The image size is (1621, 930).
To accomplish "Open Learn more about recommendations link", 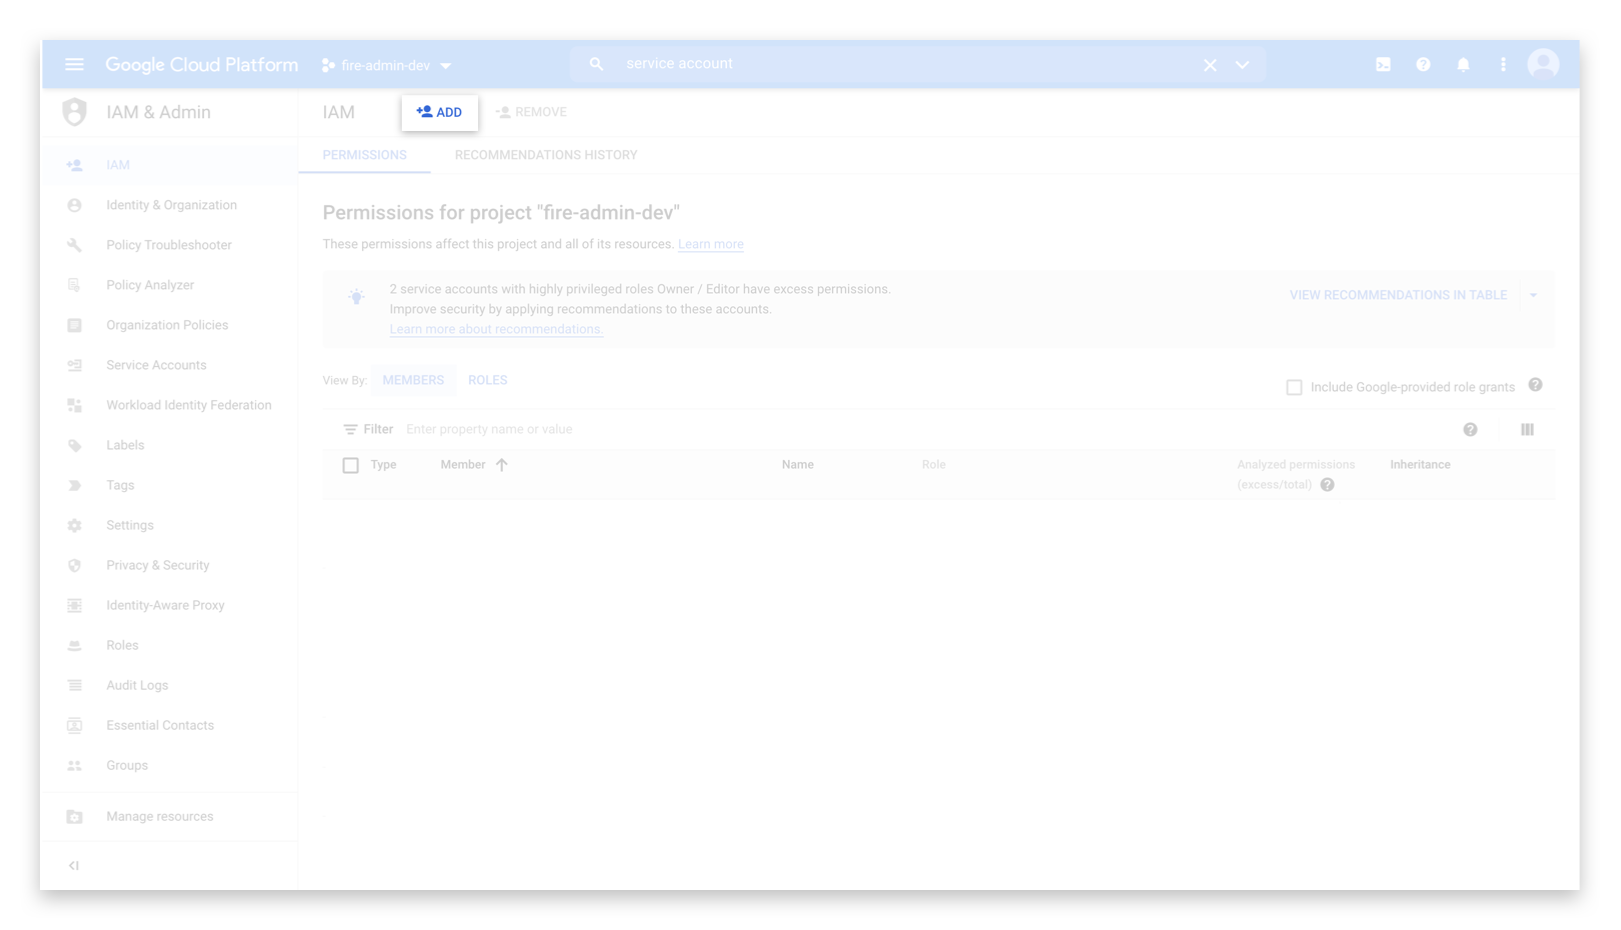I will tap(496, 329).
